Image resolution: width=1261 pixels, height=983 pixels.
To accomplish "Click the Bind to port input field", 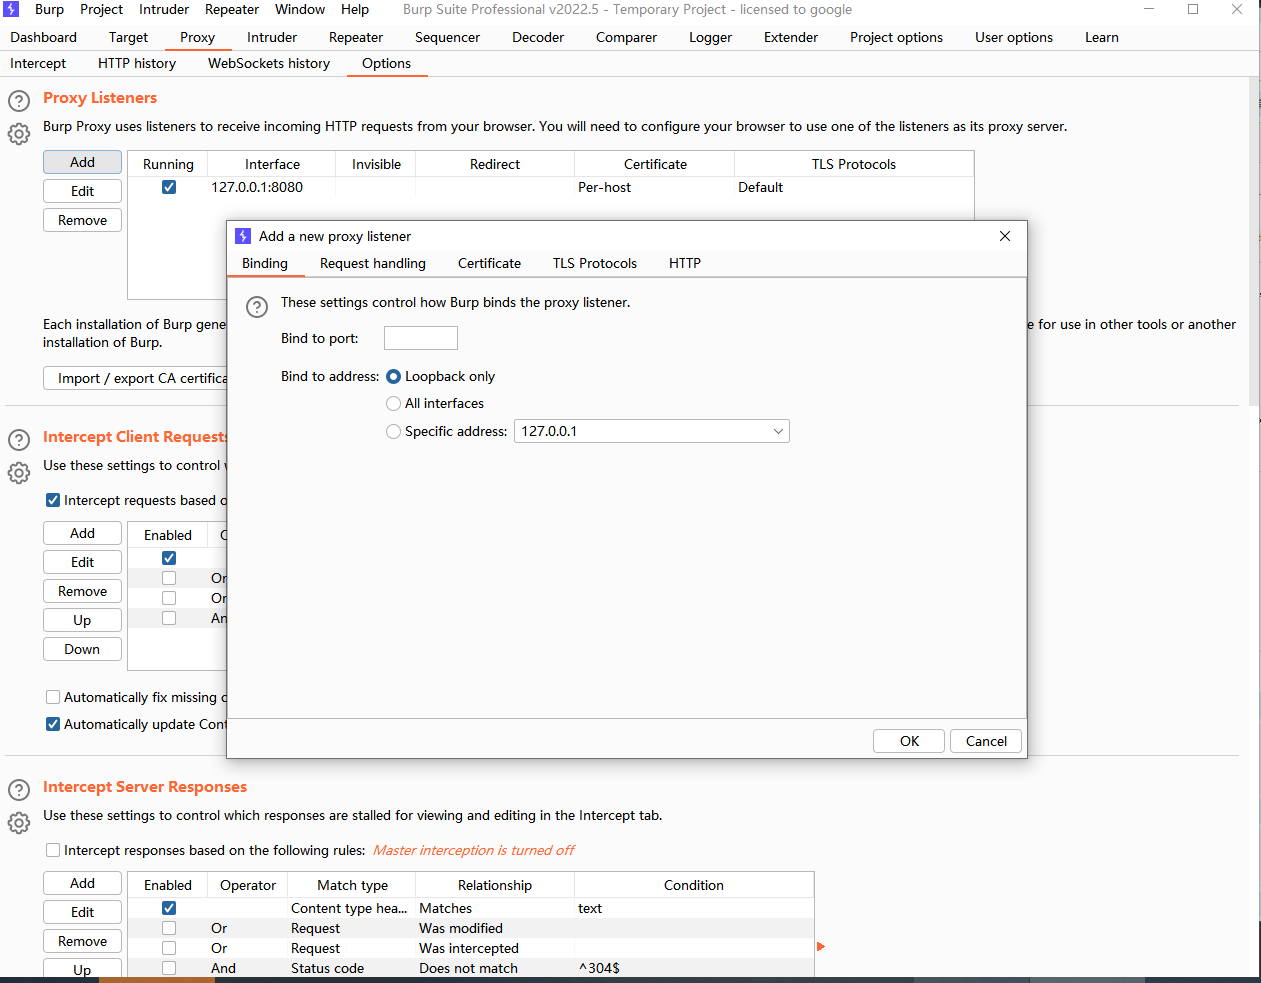I will (x=421, y=338).
